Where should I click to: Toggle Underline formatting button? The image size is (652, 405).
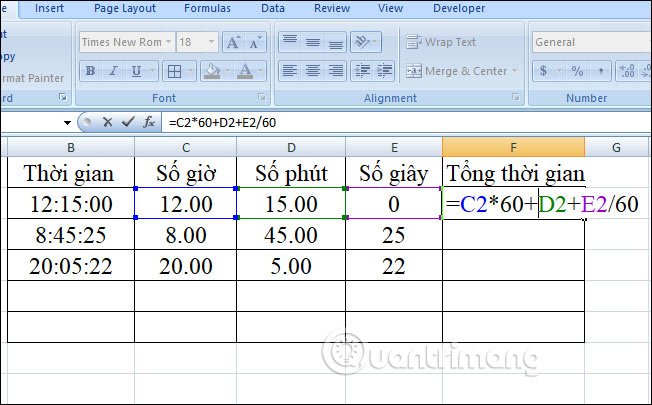click(136, 71)
